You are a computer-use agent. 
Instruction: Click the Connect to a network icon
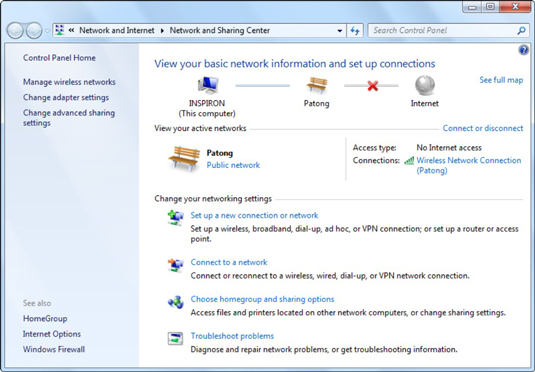(176, 265)
